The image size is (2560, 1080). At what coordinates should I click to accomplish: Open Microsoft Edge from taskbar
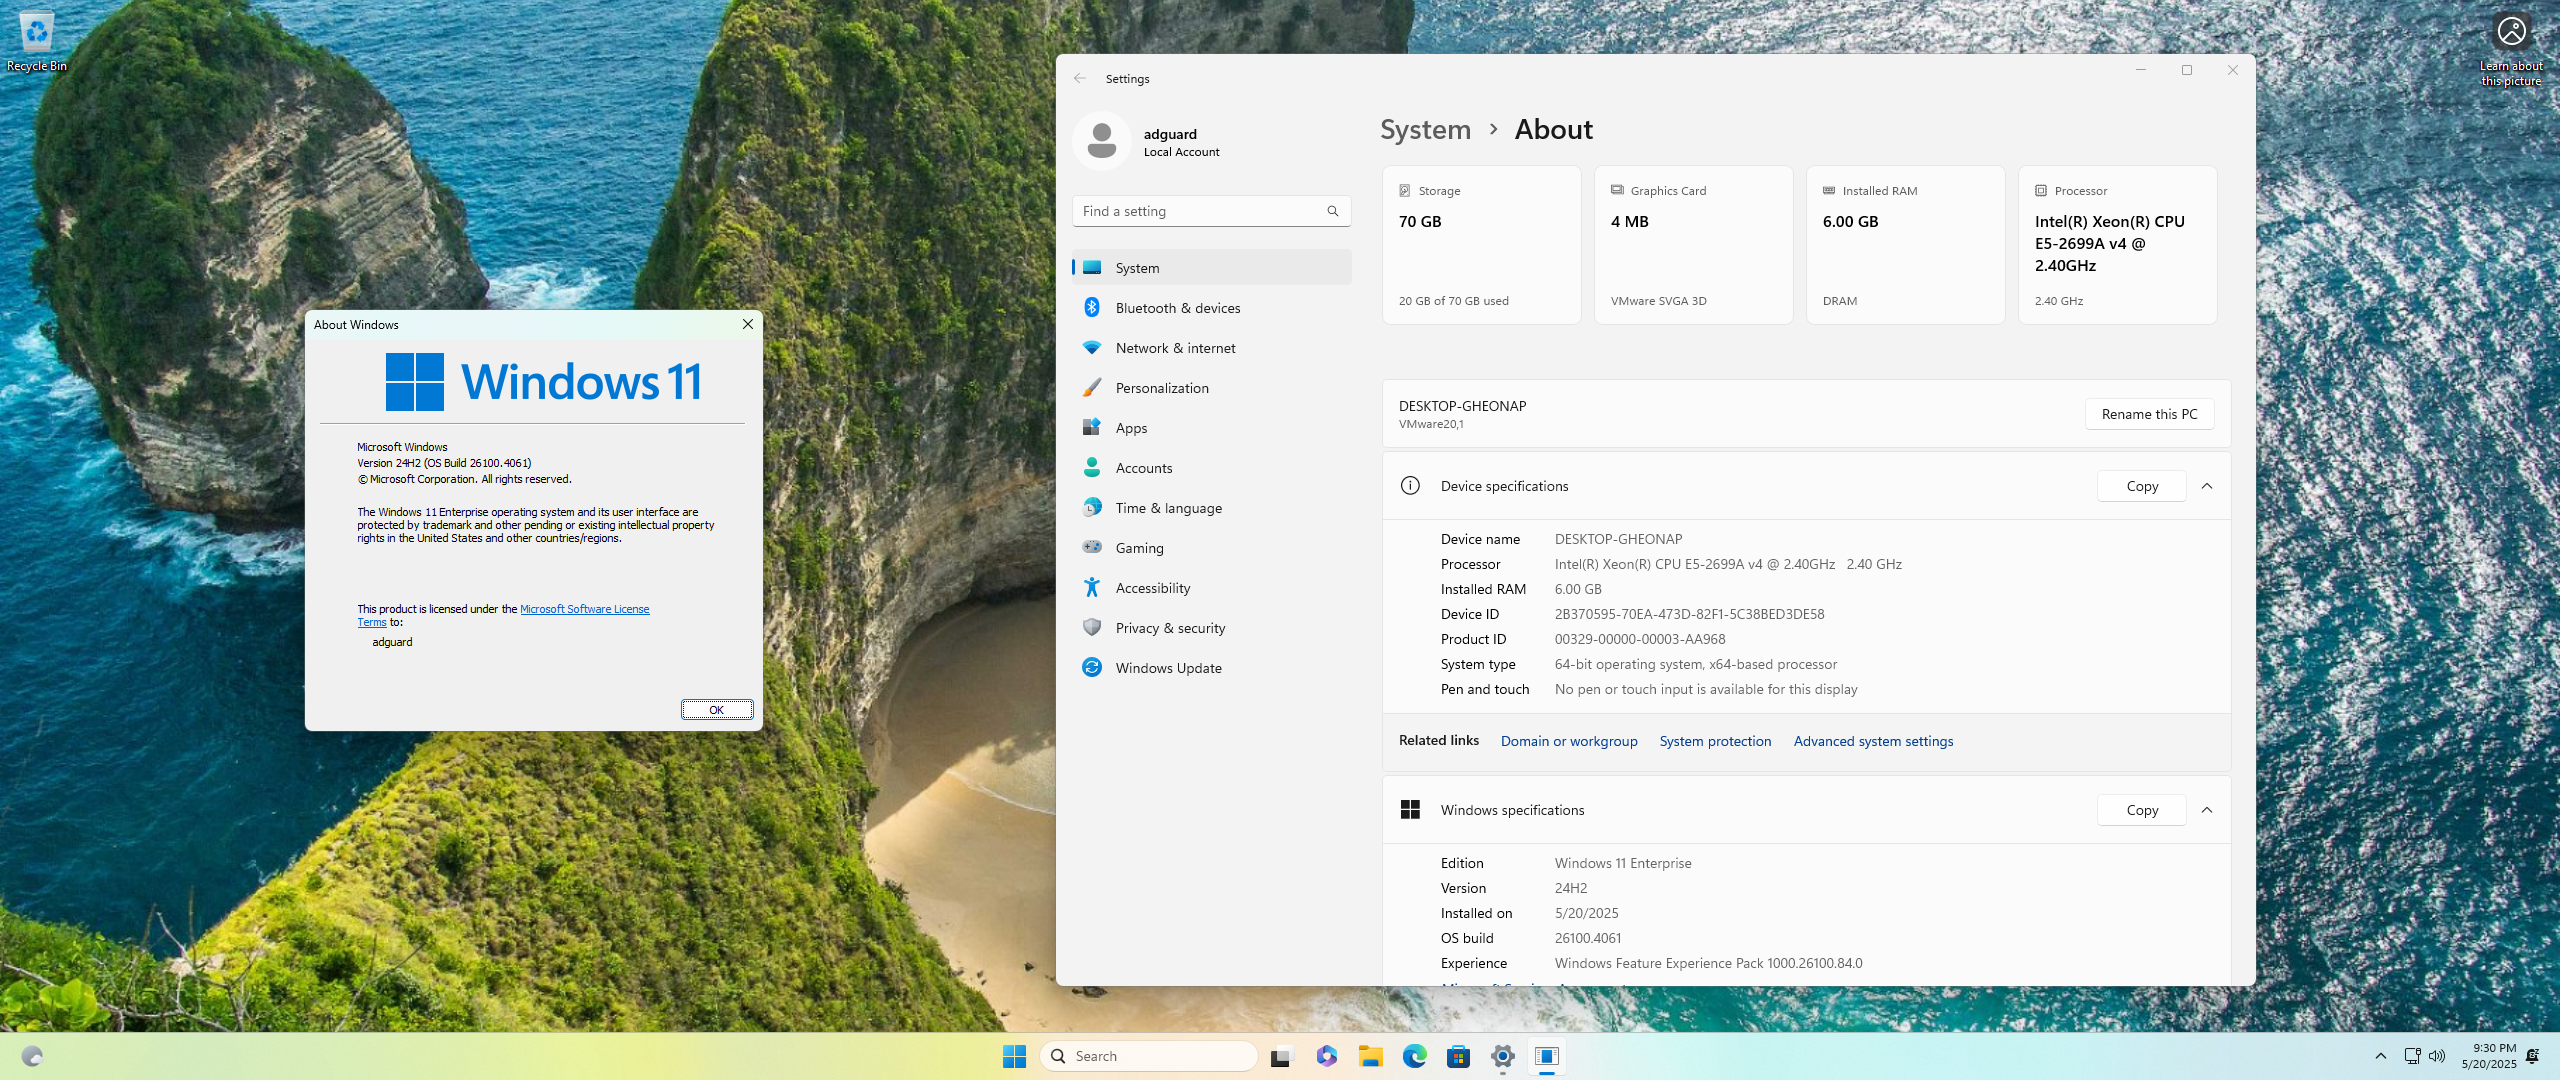coord(1414,1056)
